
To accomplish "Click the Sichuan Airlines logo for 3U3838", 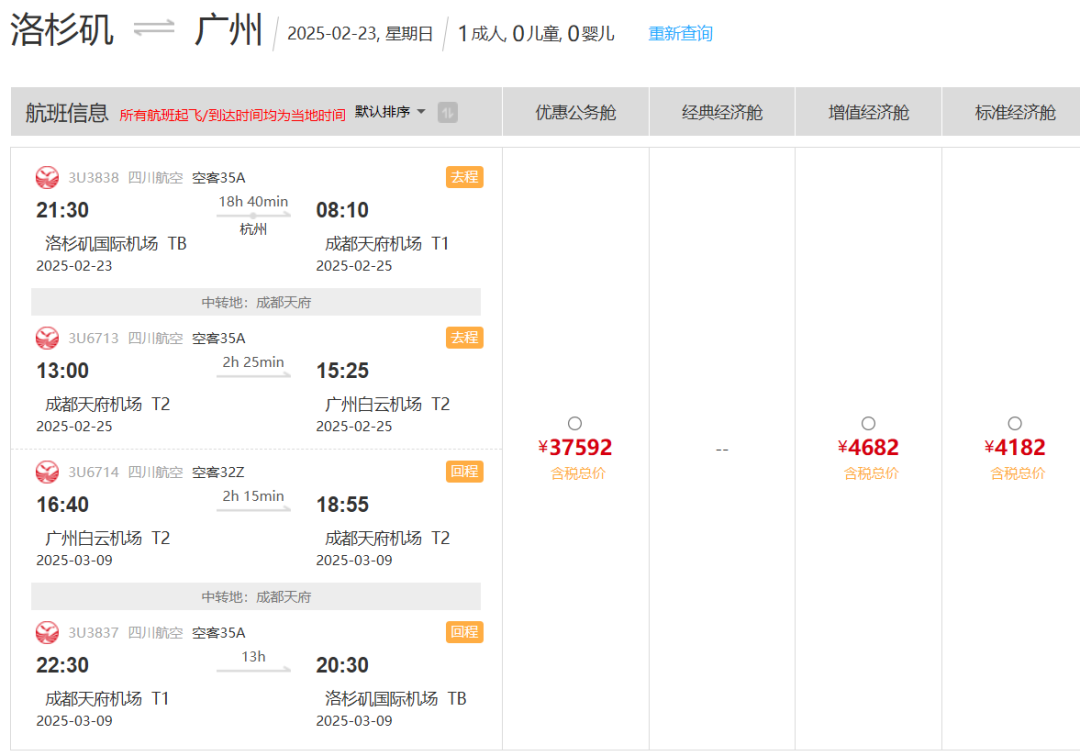I will point(47,178).
